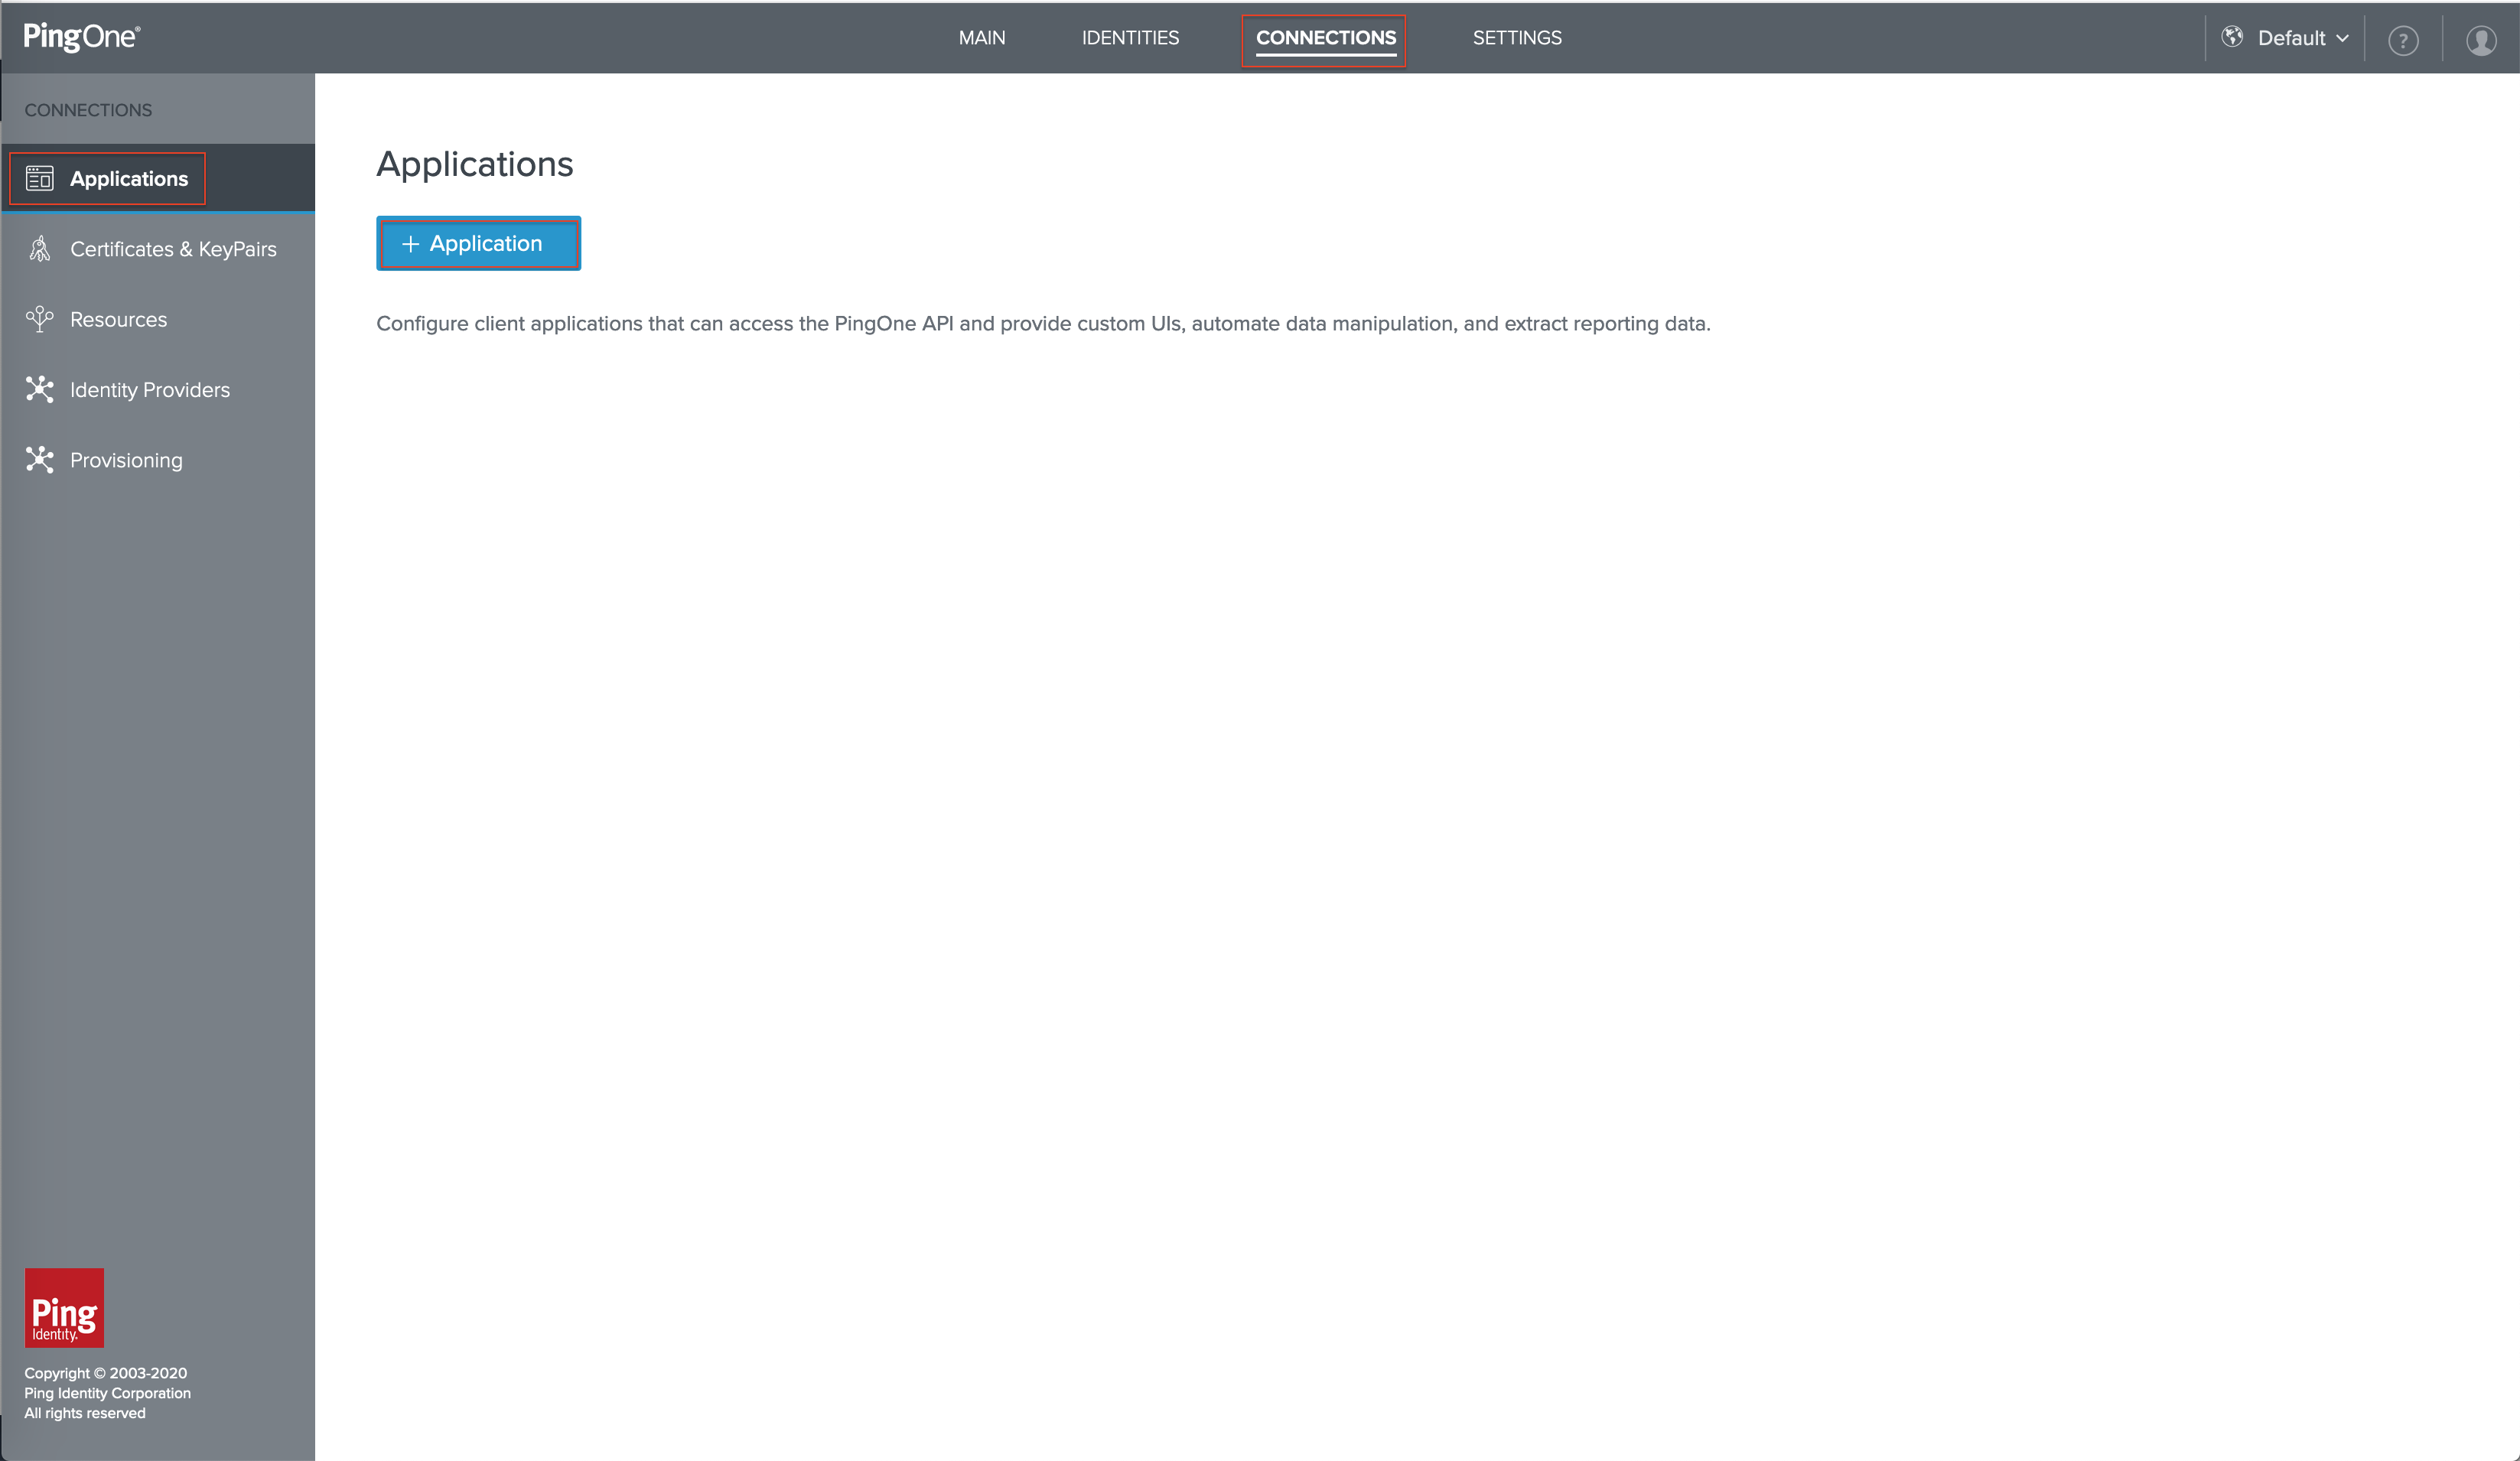
Task: Click the help question mark icon
Action: click(2401, 38)
